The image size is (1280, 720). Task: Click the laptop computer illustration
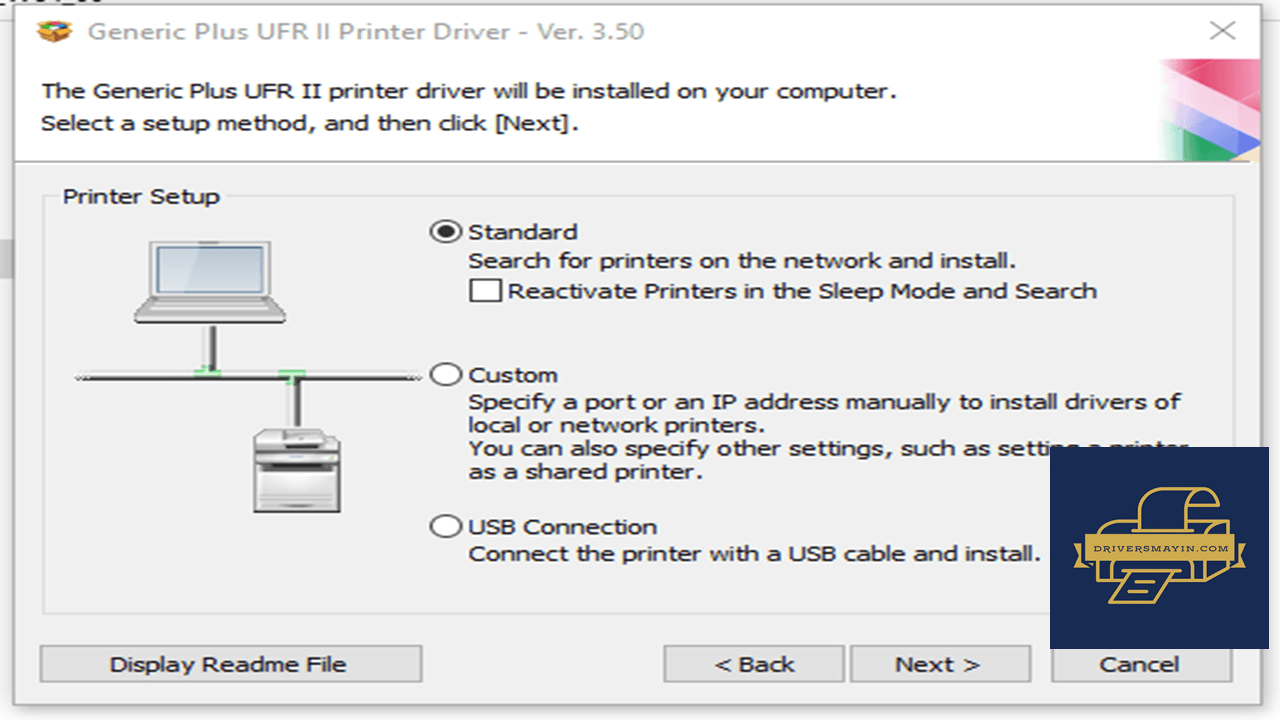pos(210,282)
